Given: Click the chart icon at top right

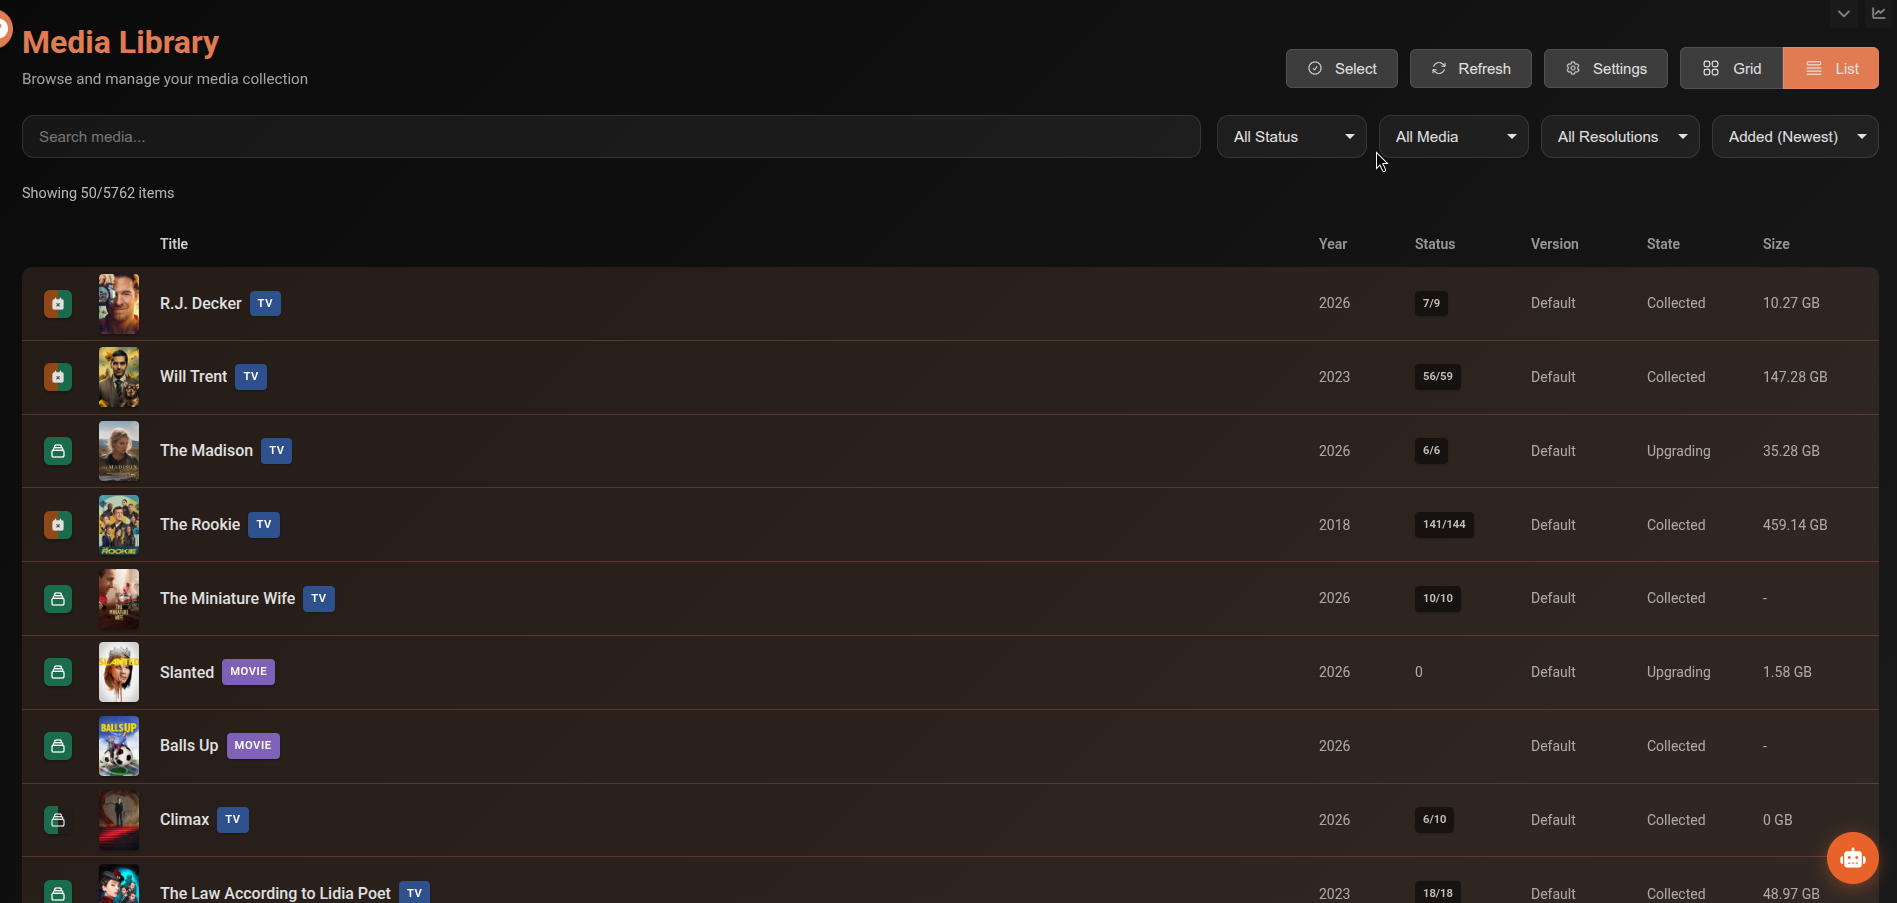Looking at the screenshot, I should tap(1878, 13).
